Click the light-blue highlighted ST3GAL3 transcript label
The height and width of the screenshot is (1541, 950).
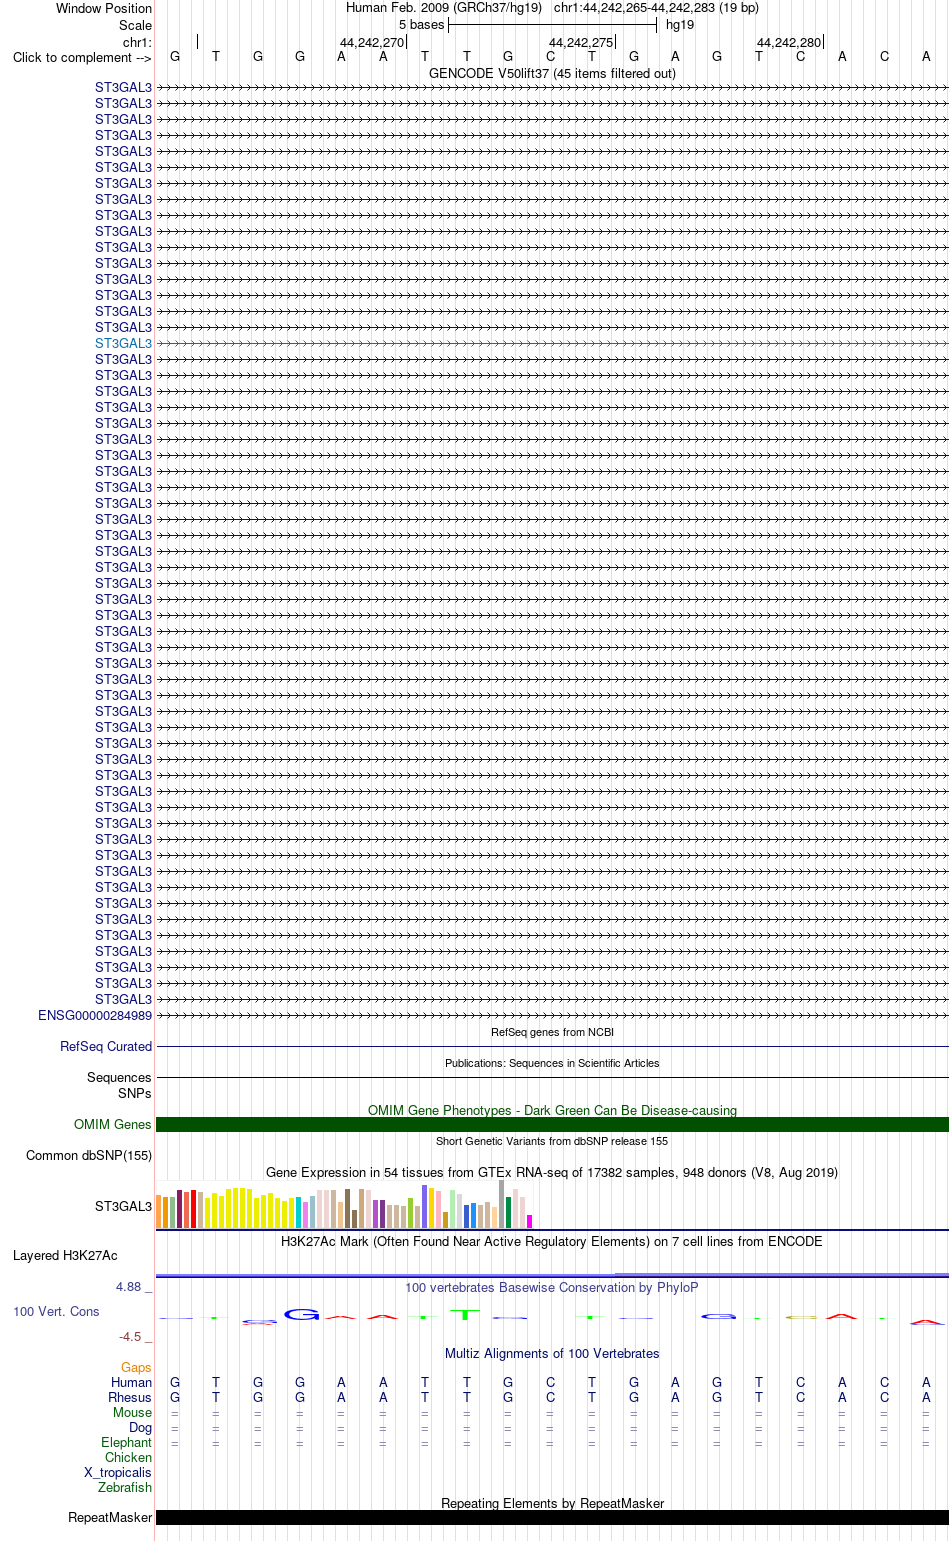[x=123, y=343]
